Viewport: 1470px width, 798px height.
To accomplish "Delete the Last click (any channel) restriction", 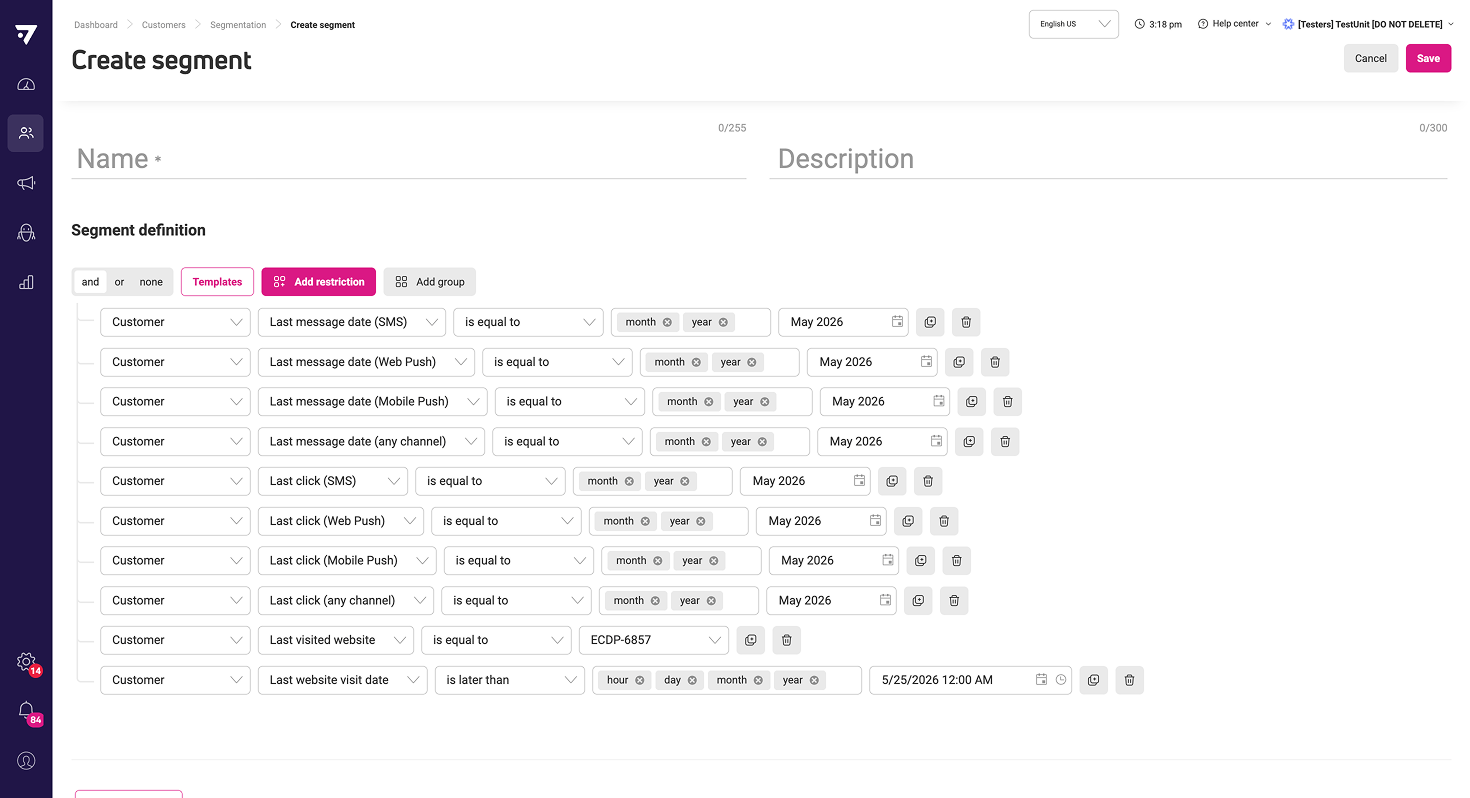I will coord(954,600).
